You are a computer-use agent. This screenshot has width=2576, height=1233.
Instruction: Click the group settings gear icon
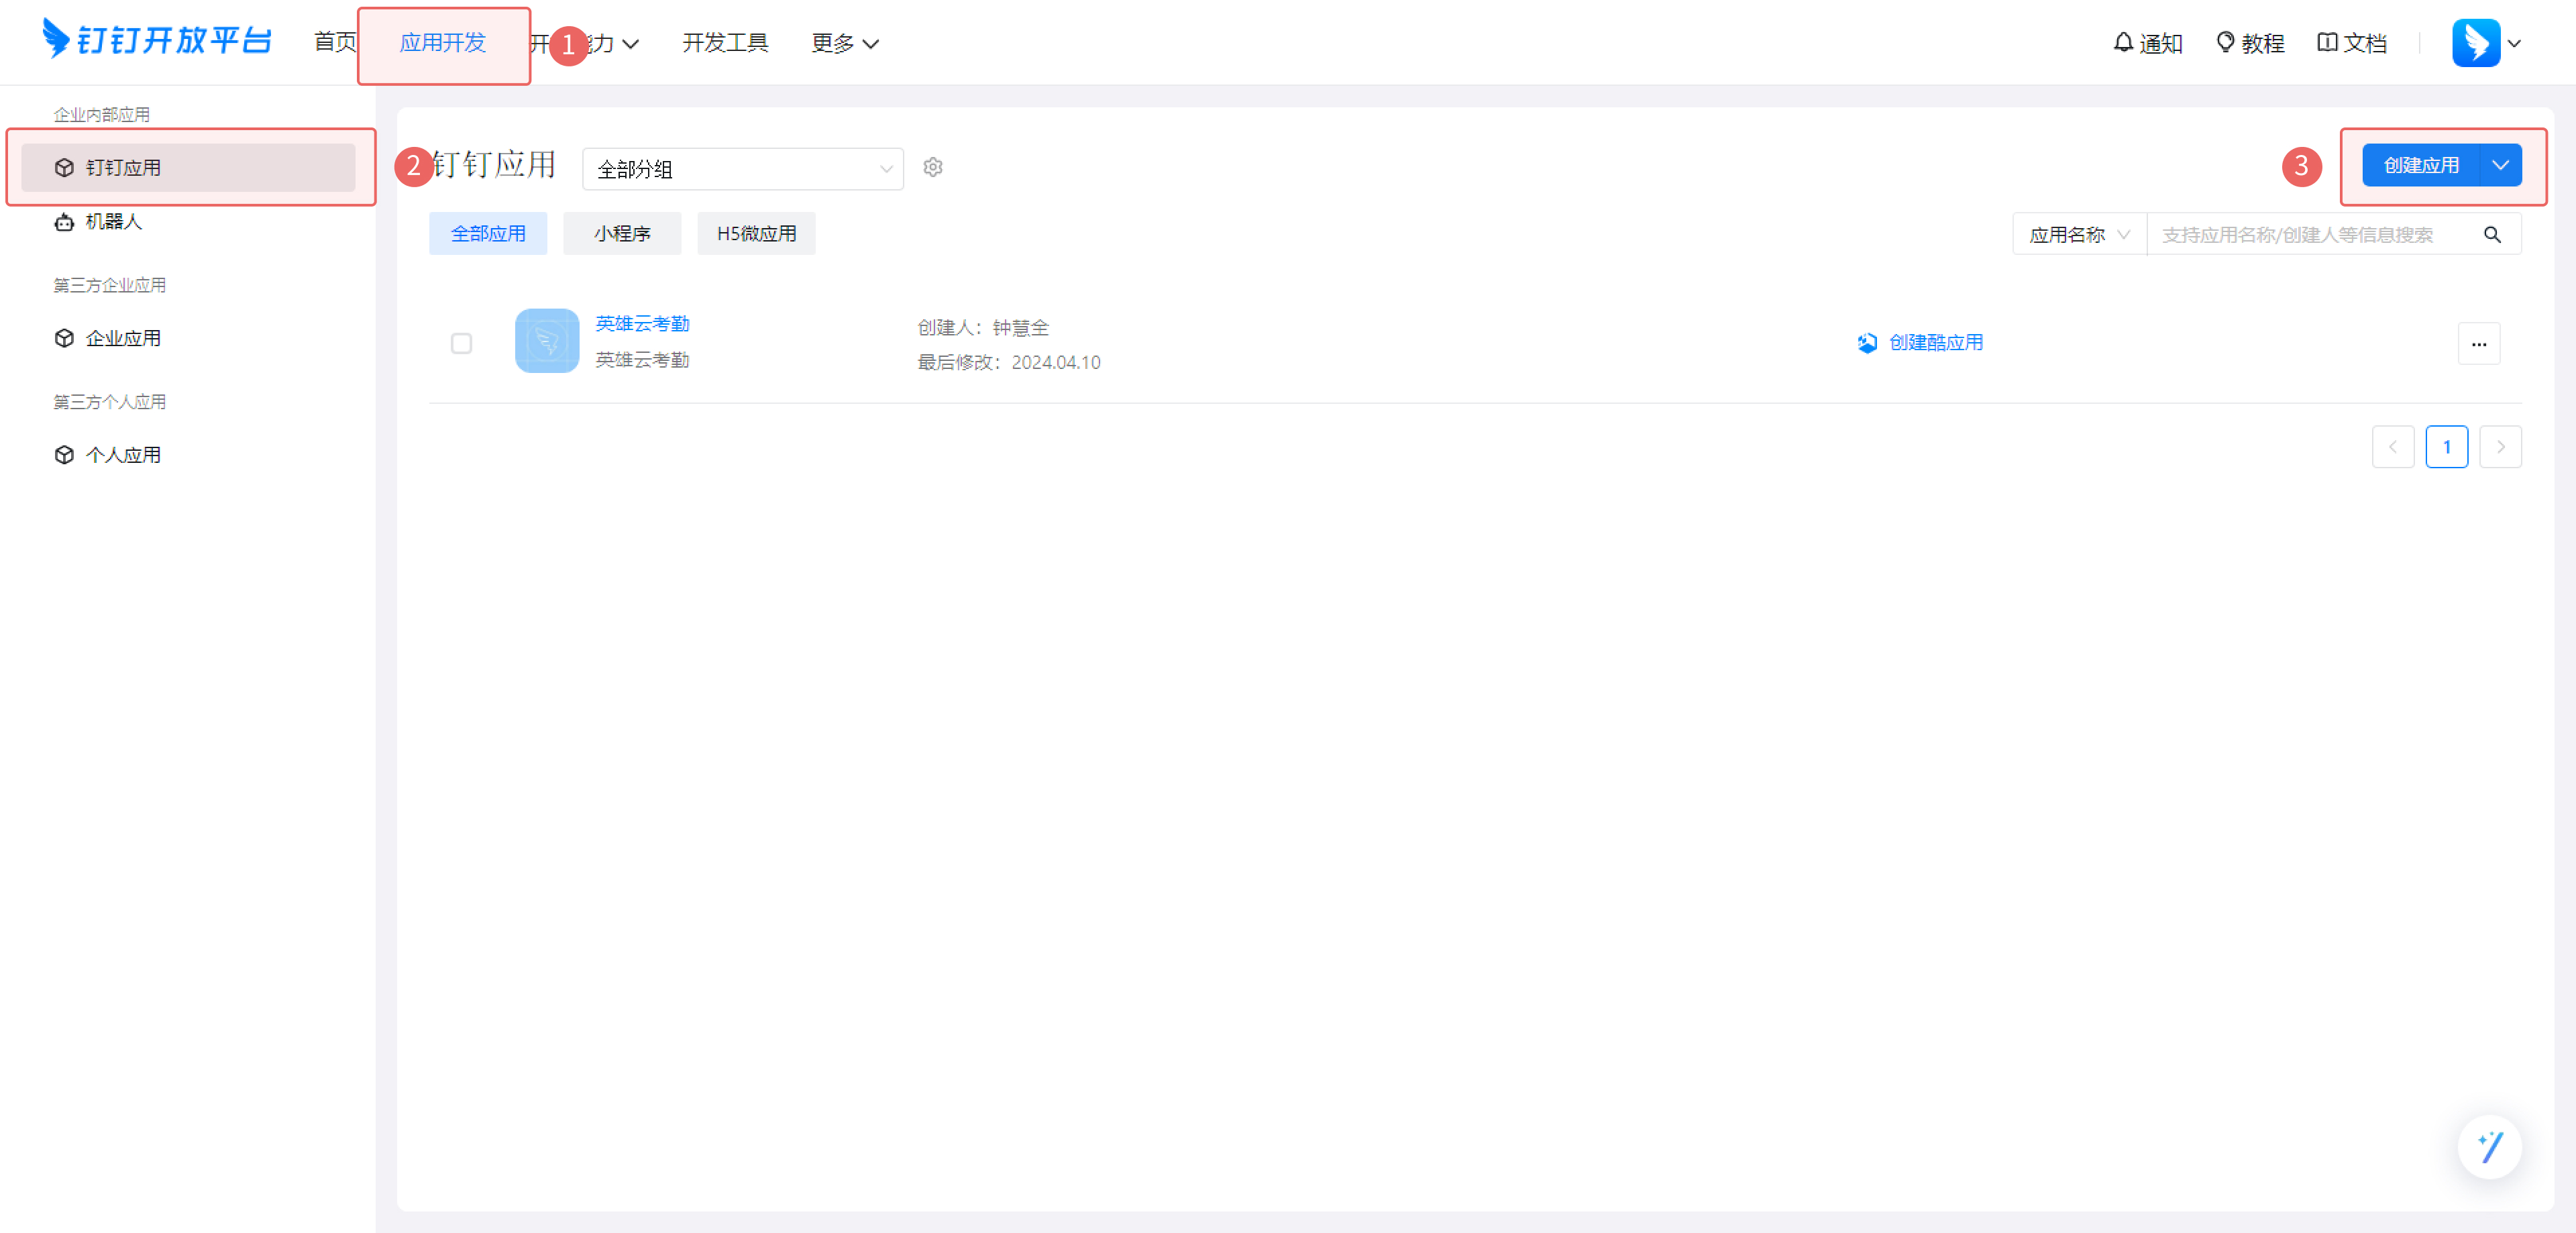pyautogui.click(x=933, y=167)
